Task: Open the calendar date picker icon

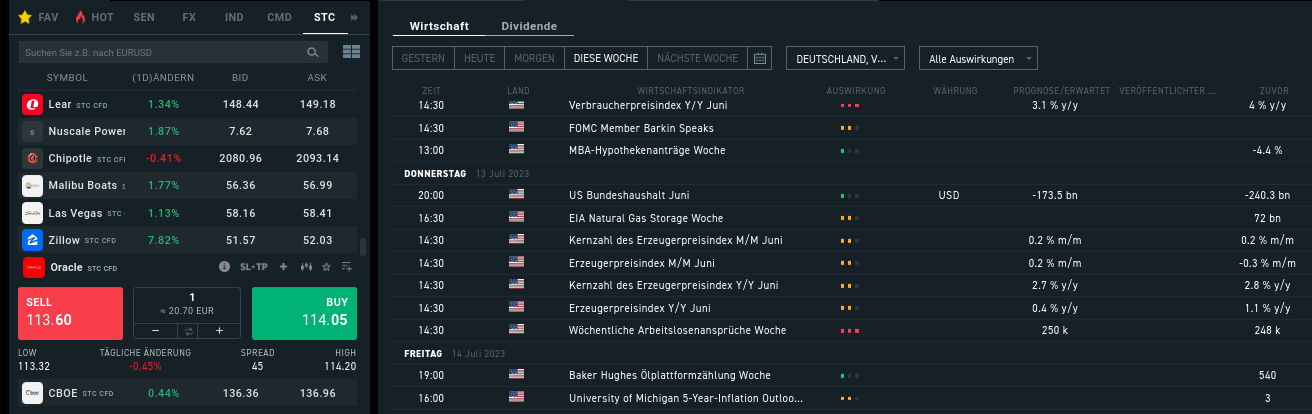Action: point(760,58)
